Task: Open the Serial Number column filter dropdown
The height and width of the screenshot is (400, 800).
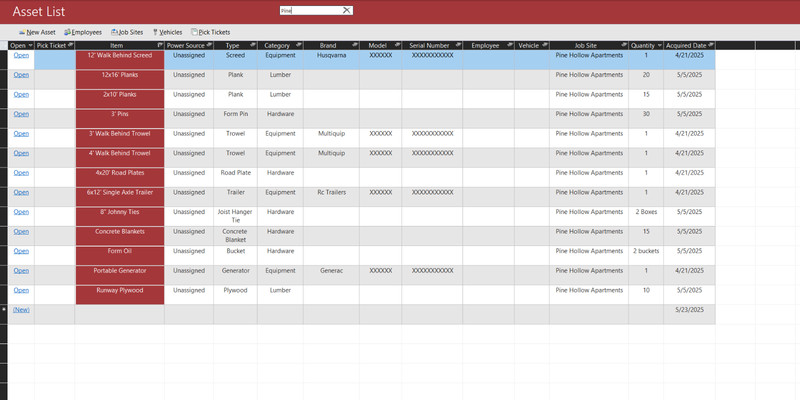Action: coord(459,45)
